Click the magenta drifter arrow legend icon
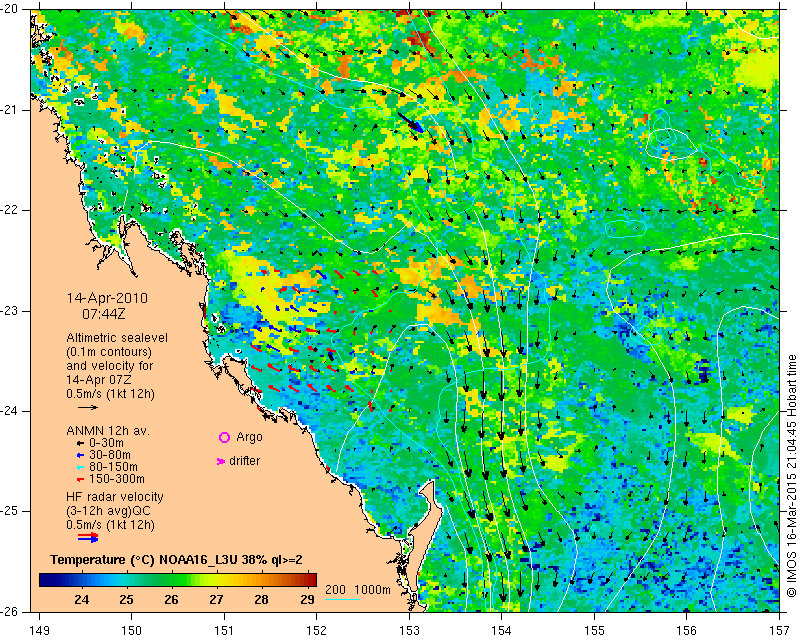800x640 pixels. [221, 461]
